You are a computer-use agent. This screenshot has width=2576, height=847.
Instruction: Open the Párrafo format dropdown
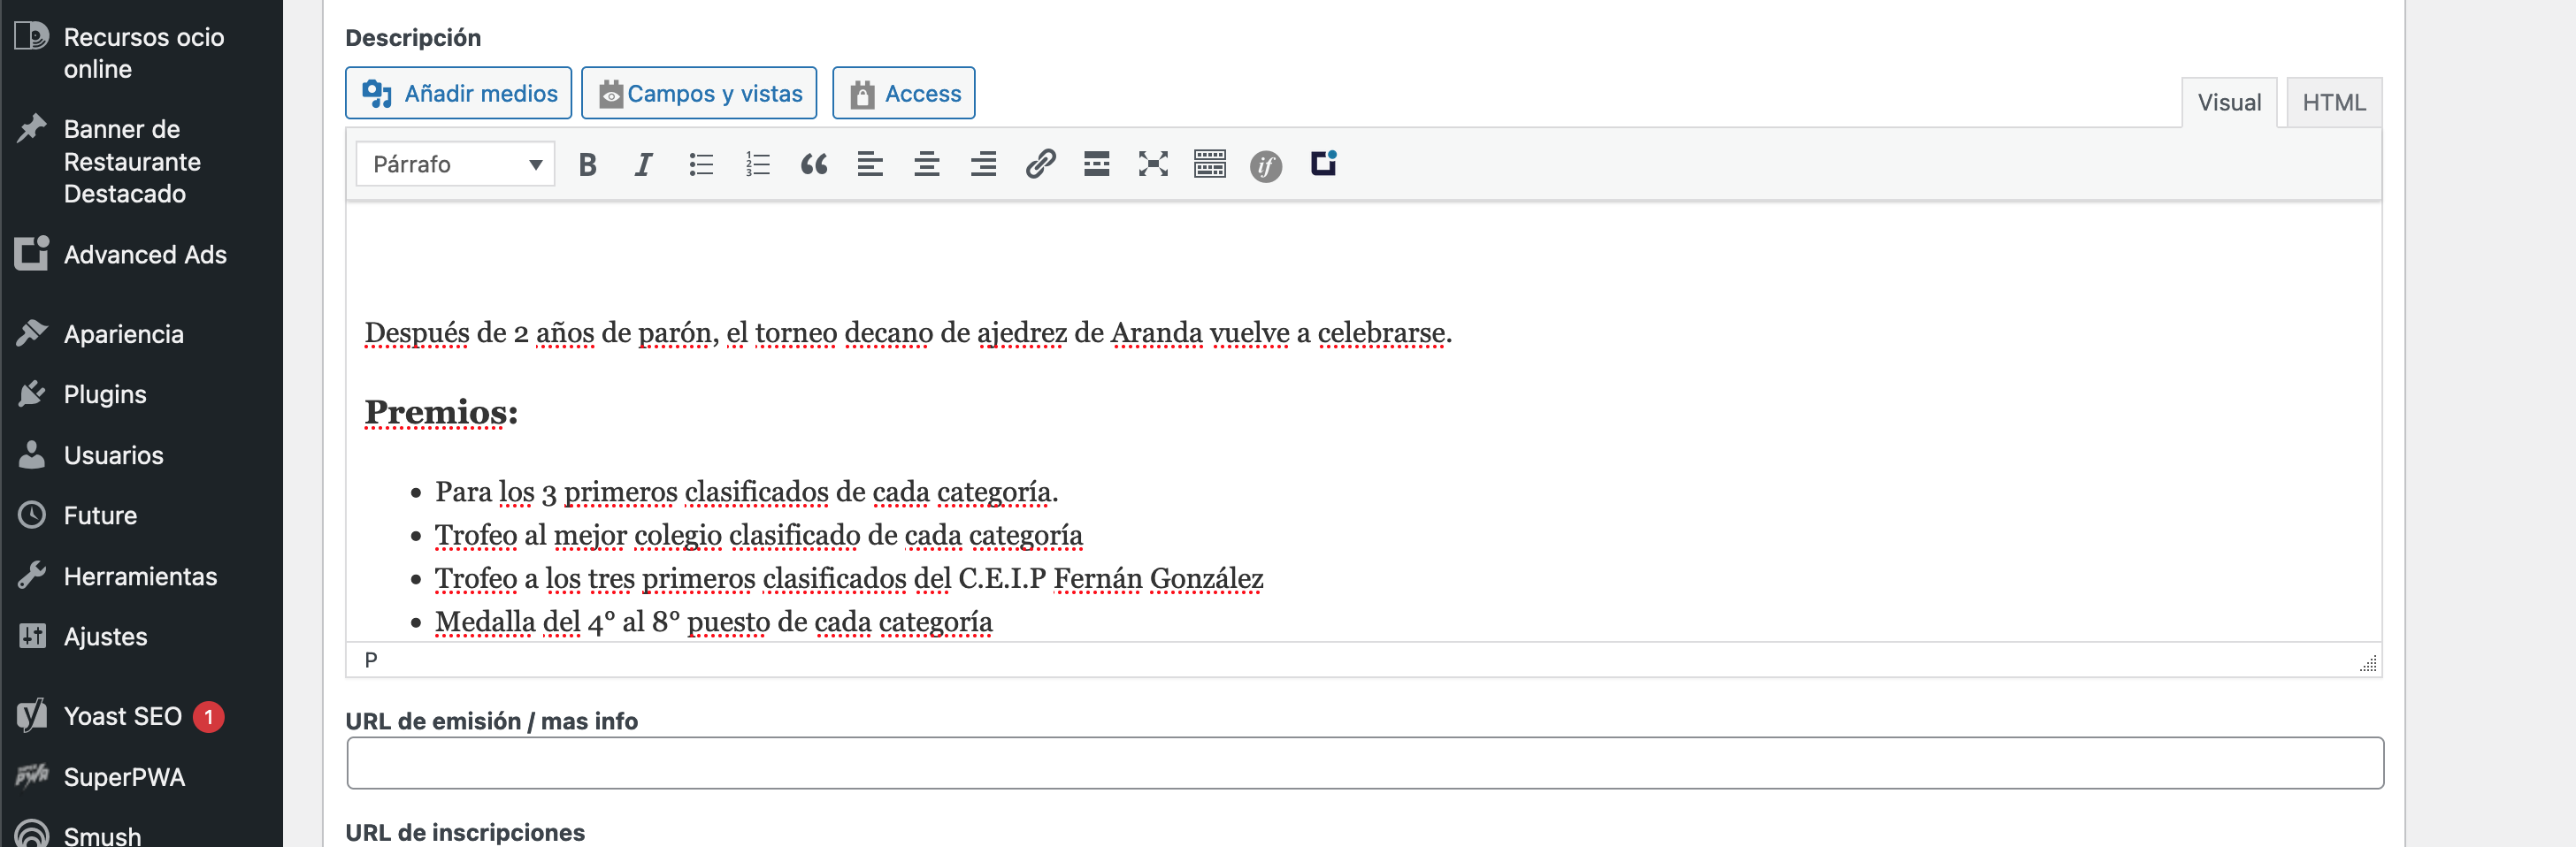(x=455, y=164)
